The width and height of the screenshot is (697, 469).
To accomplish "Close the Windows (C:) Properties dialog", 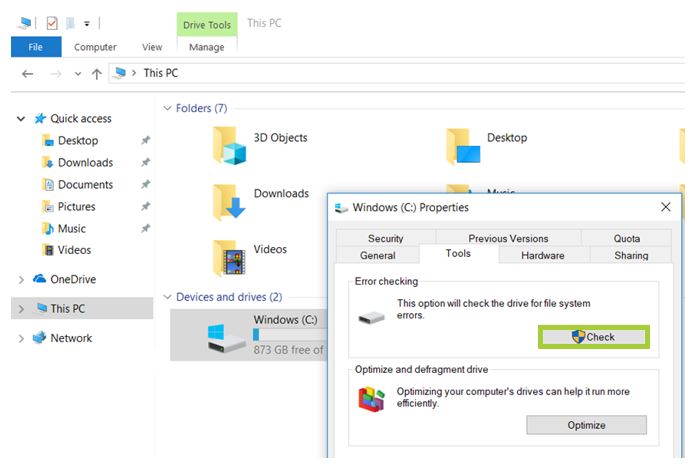I will pyautogui.click(x=665, y=207).
